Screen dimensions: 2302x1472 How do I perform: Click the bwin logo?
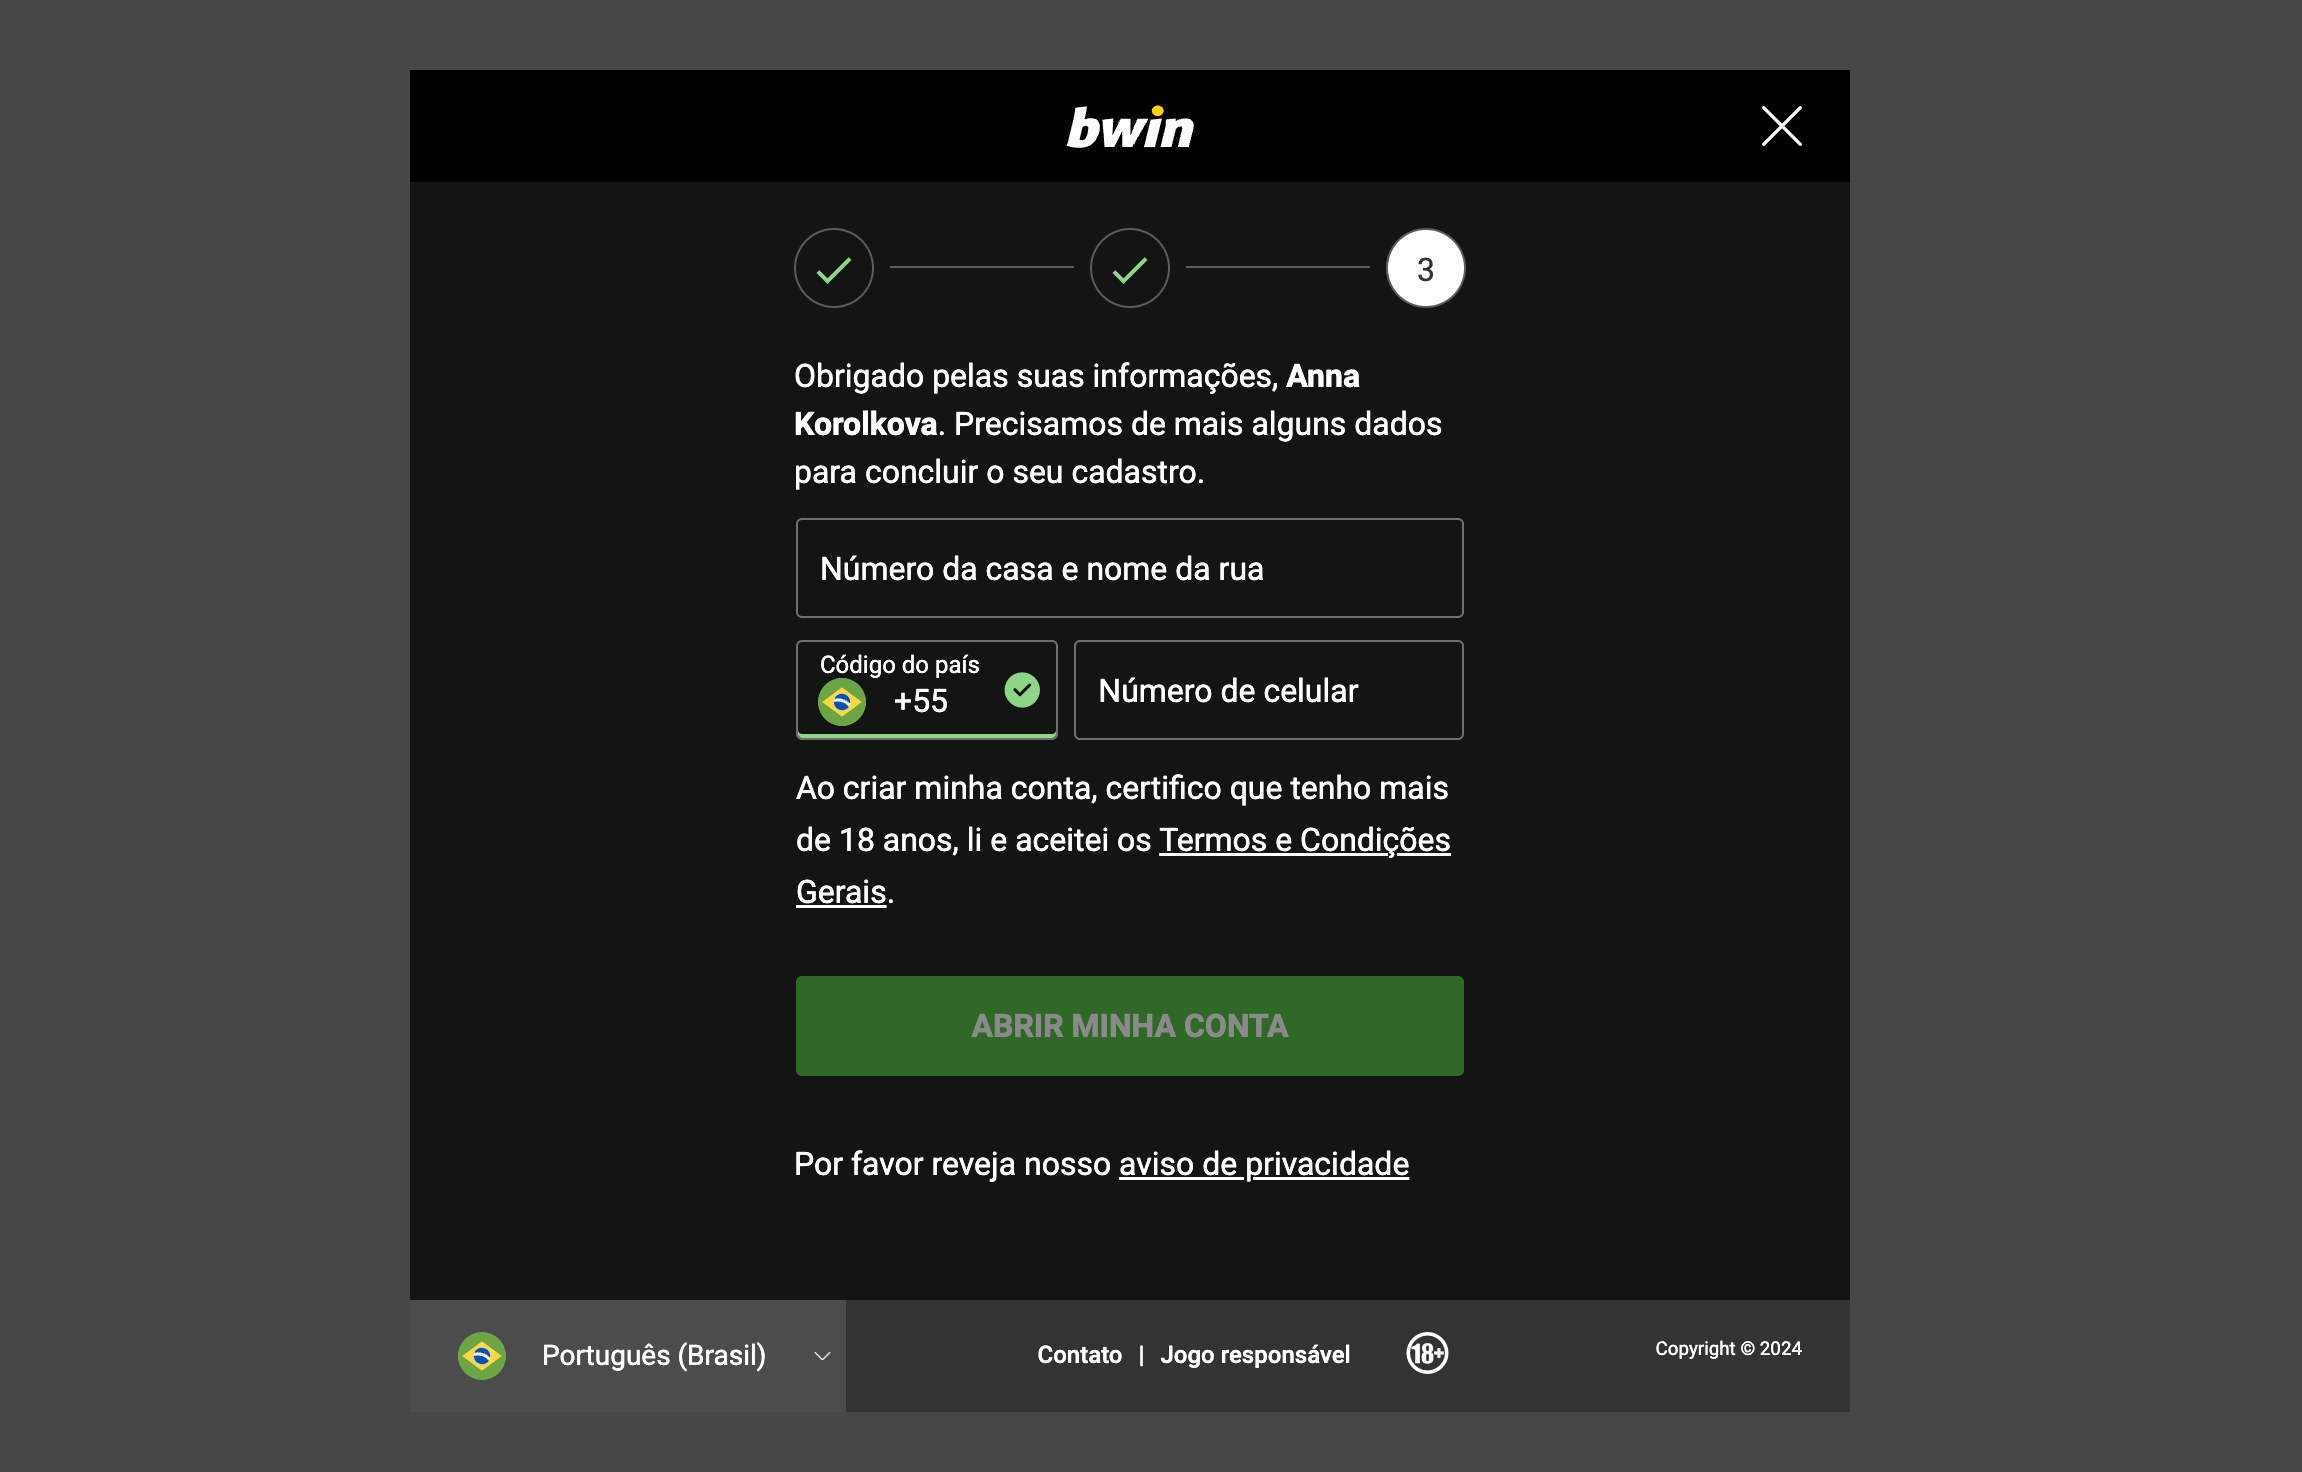[1130, 128]
